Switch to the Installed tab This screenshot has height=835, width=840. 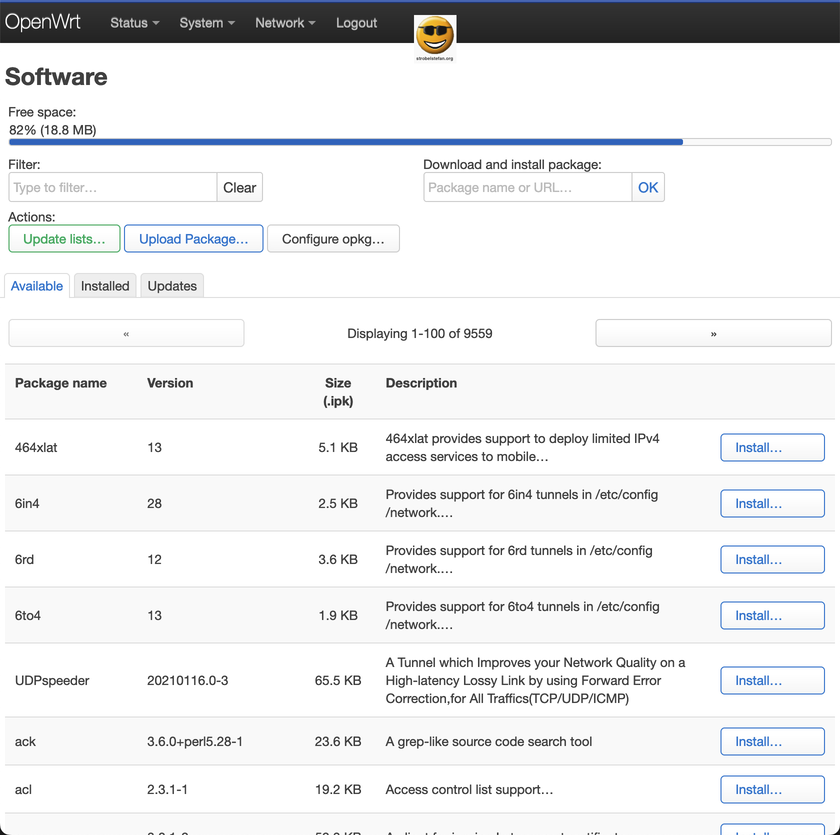click(x=105, y=286)
